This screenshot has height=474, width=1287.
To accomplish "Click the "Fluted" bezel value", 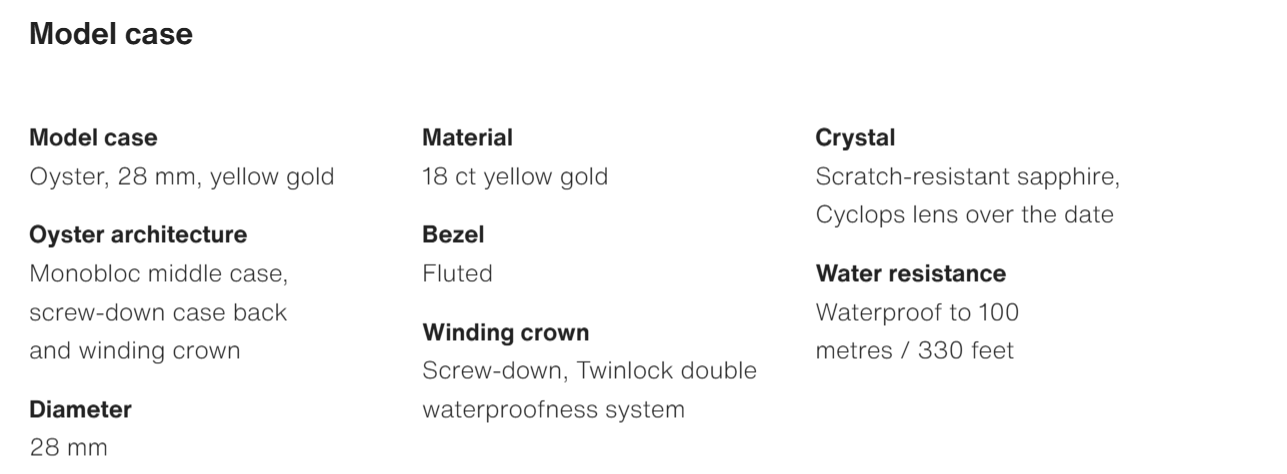I will coord(457,273).
